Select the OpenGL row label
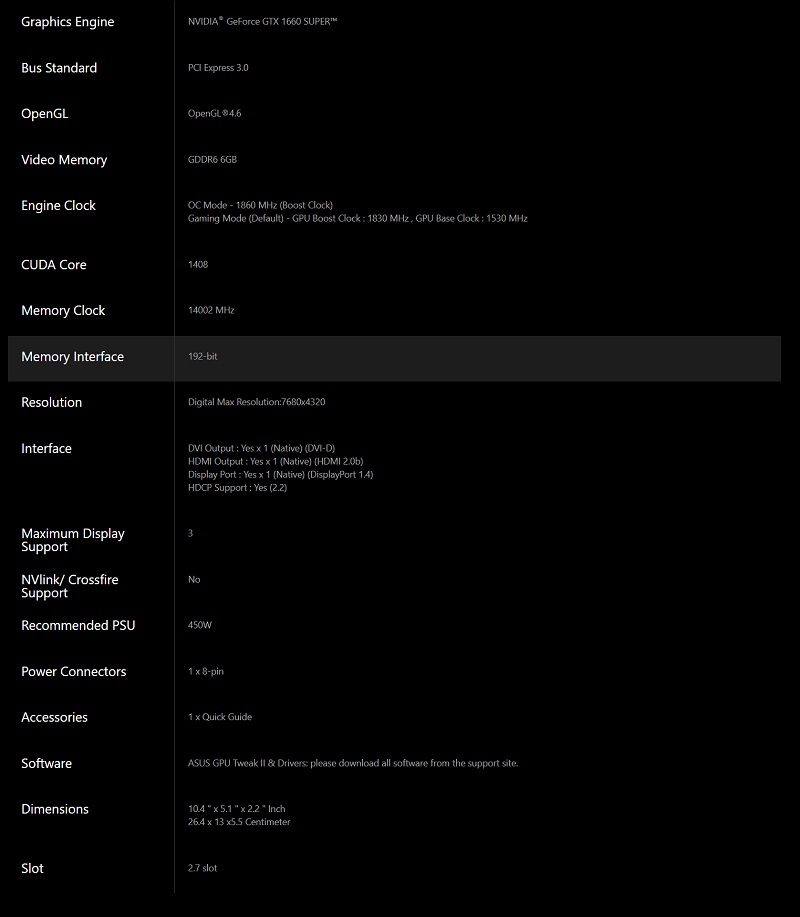800x917 pixels. [44, 114]
